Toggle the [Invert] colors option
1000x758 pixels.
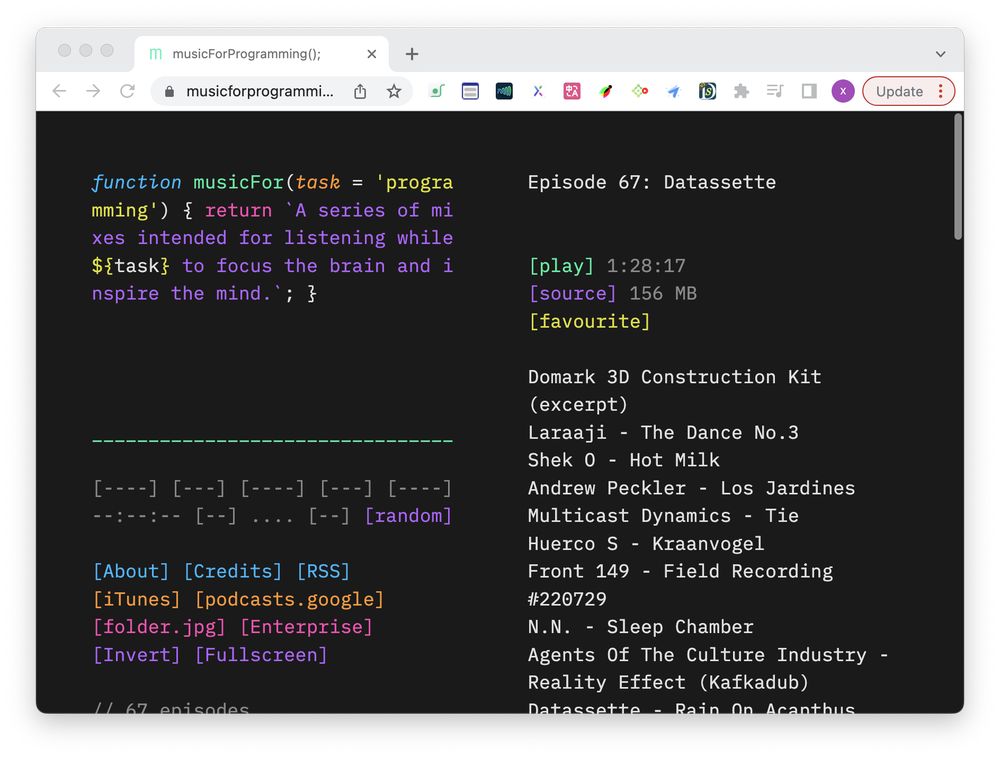click(136, 655)
